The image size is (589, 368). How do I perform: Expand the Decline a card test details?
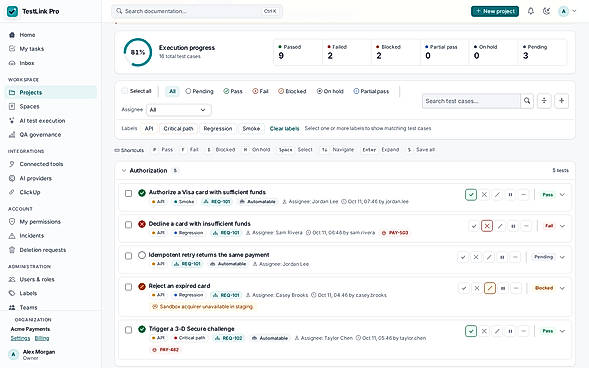click(x=562, y=226)
